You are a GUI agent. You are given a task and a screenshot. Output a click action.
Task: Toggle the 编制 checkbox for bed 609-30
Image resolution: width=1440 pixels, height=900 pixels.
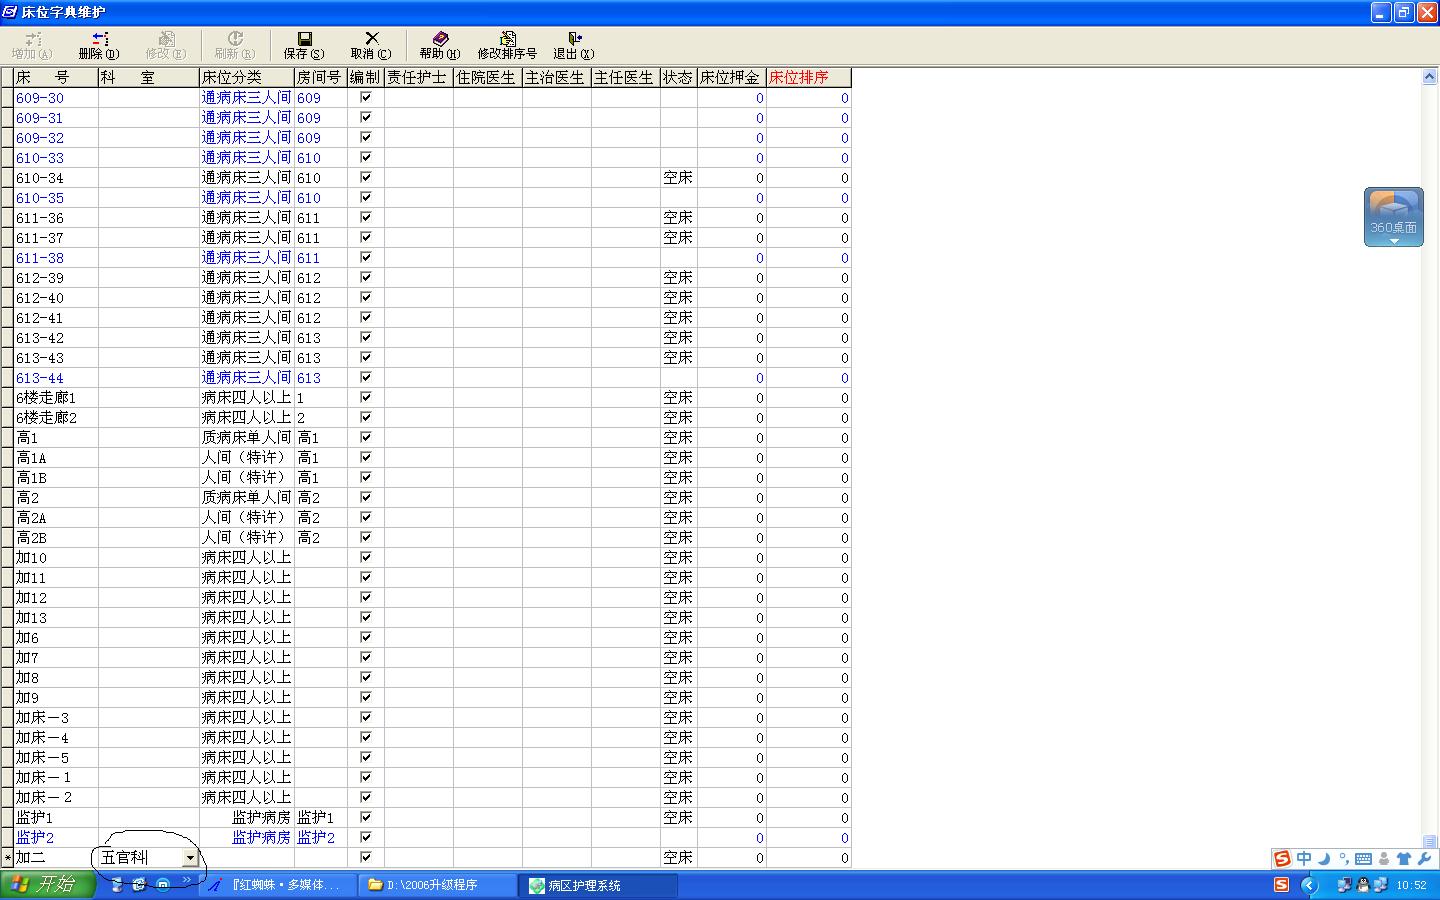[365, 97]
